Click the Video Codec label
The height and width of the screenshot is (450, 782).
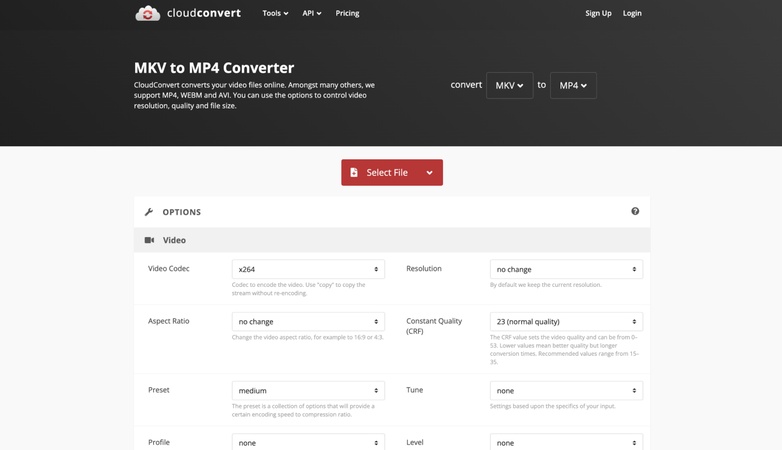(169, 268)
